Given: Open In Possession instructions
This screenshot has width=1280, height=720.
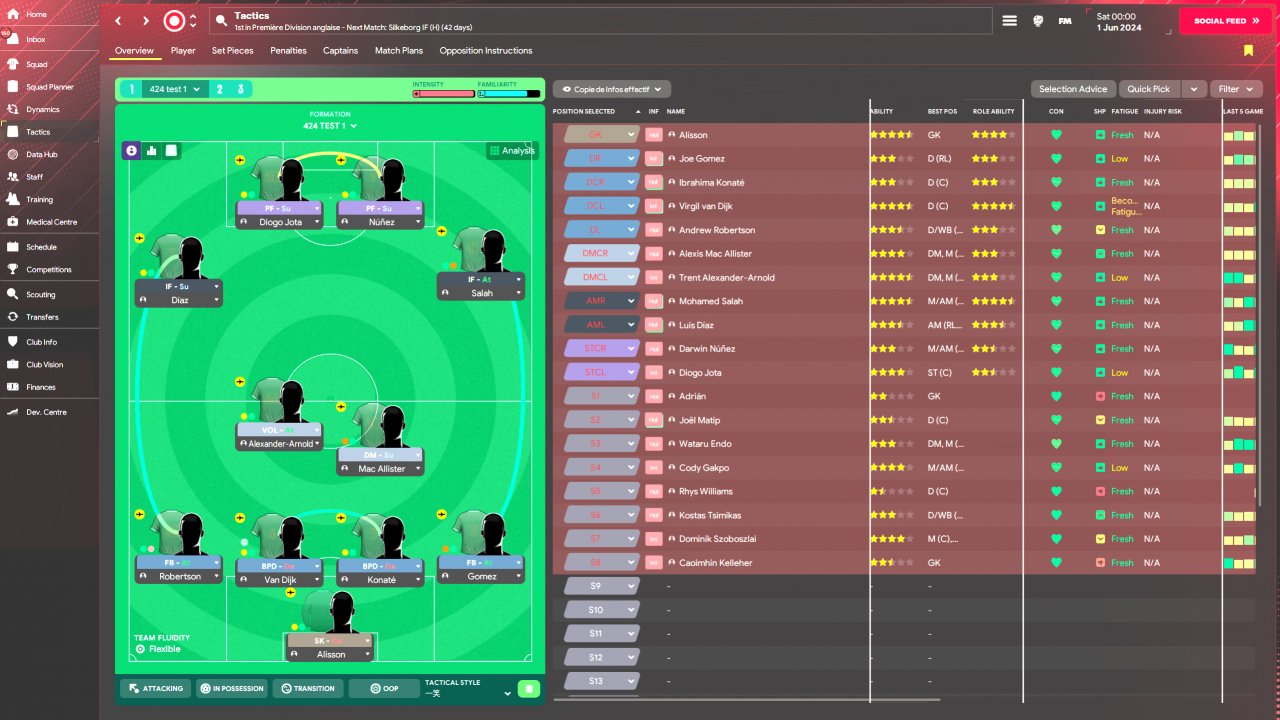Looking at the screenshot, I should (x=232, y=688).
